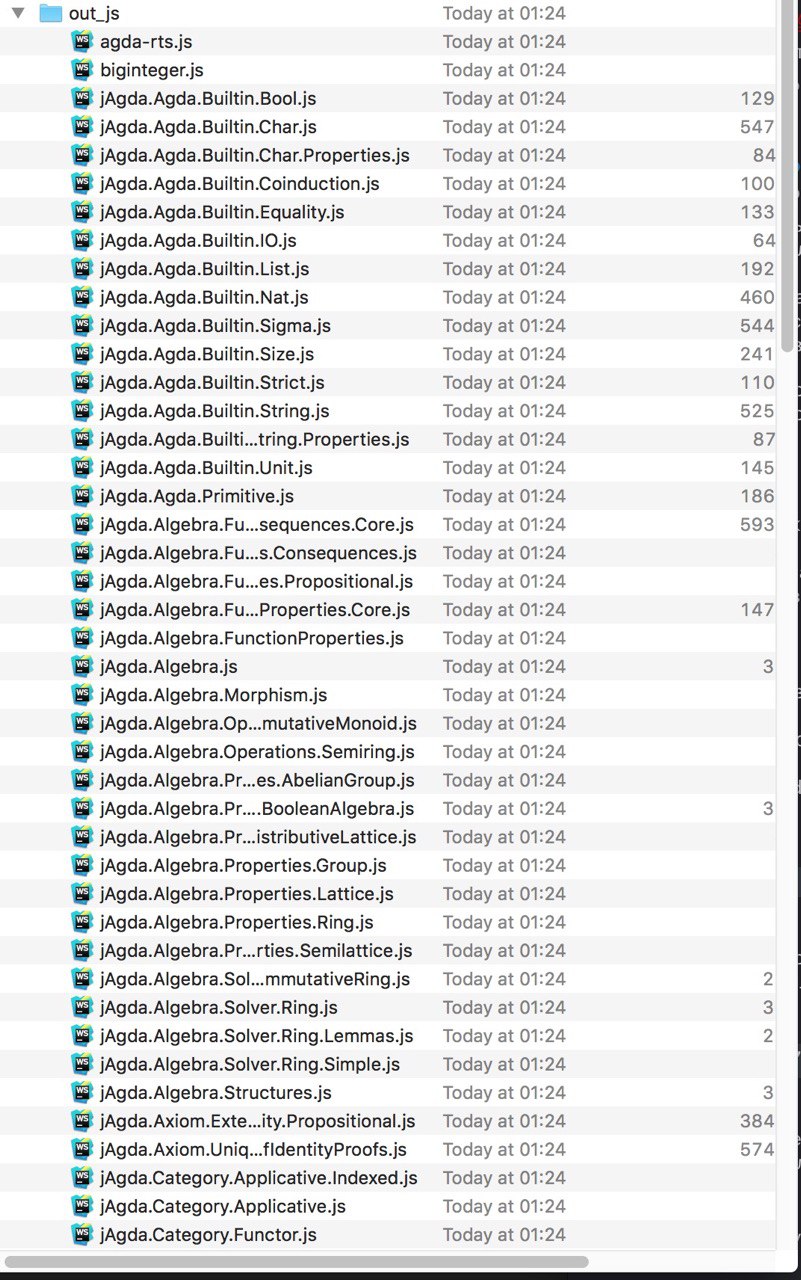Click icon of jAgda.Agda.Builtin.IO.js
Image resolution: width=801 pixels, height=1280 pixels.
[x=82, y=240]
